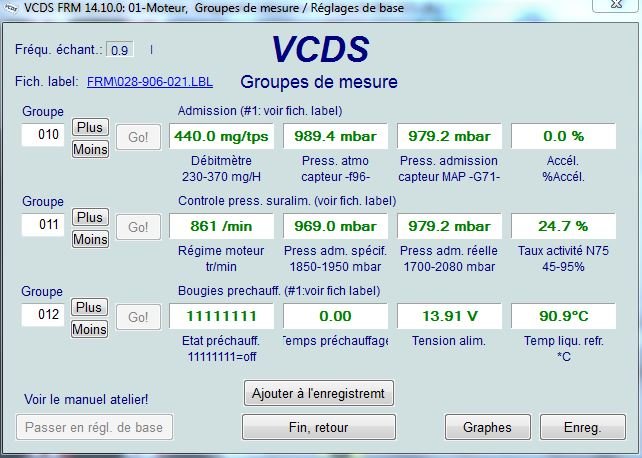Image resolution: width=642 pixels, height=458 pixels.
Task: Click the Etat préchauff. 11111111=off label
Action: (221, 349)
